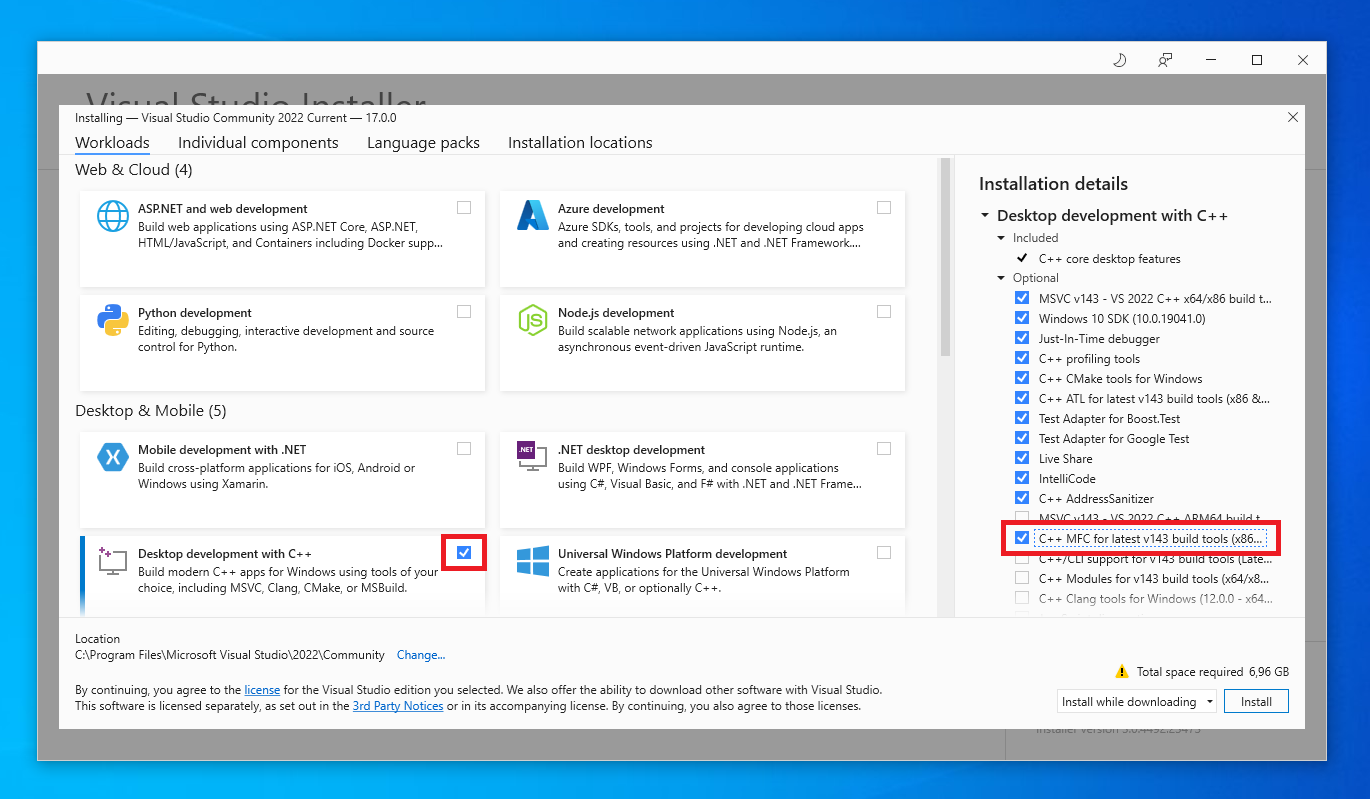
Task: Uncheck the Live Share component
Action: click(1022, 458)
